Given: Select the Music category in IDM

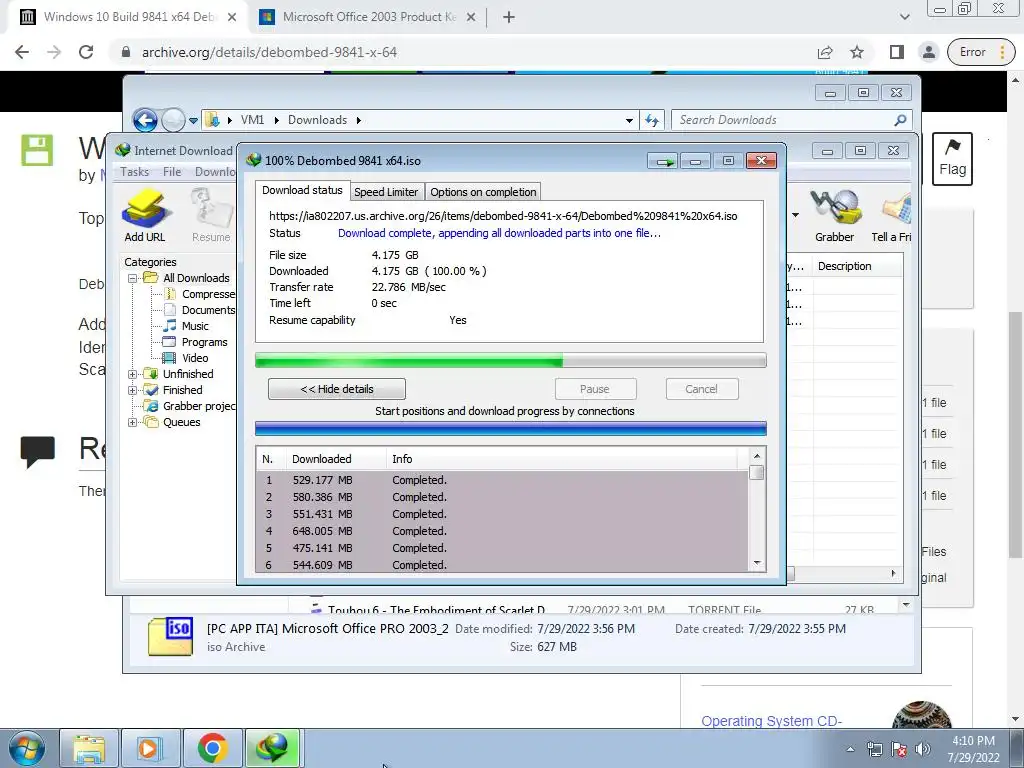Looking at the screenshot, I should pos(195,326).
